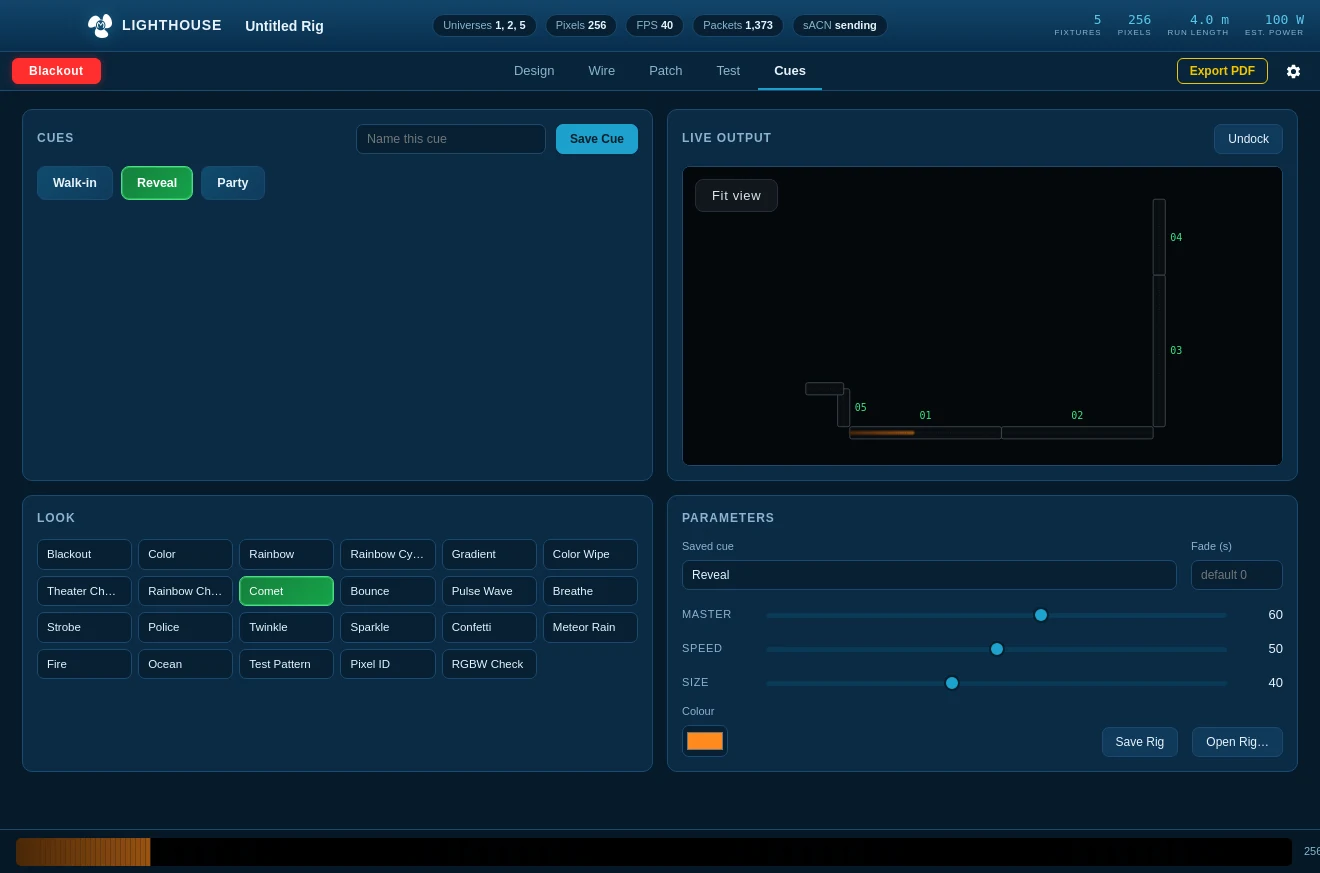
Task: Choose the Blackout look
Action: click(84, 554)
